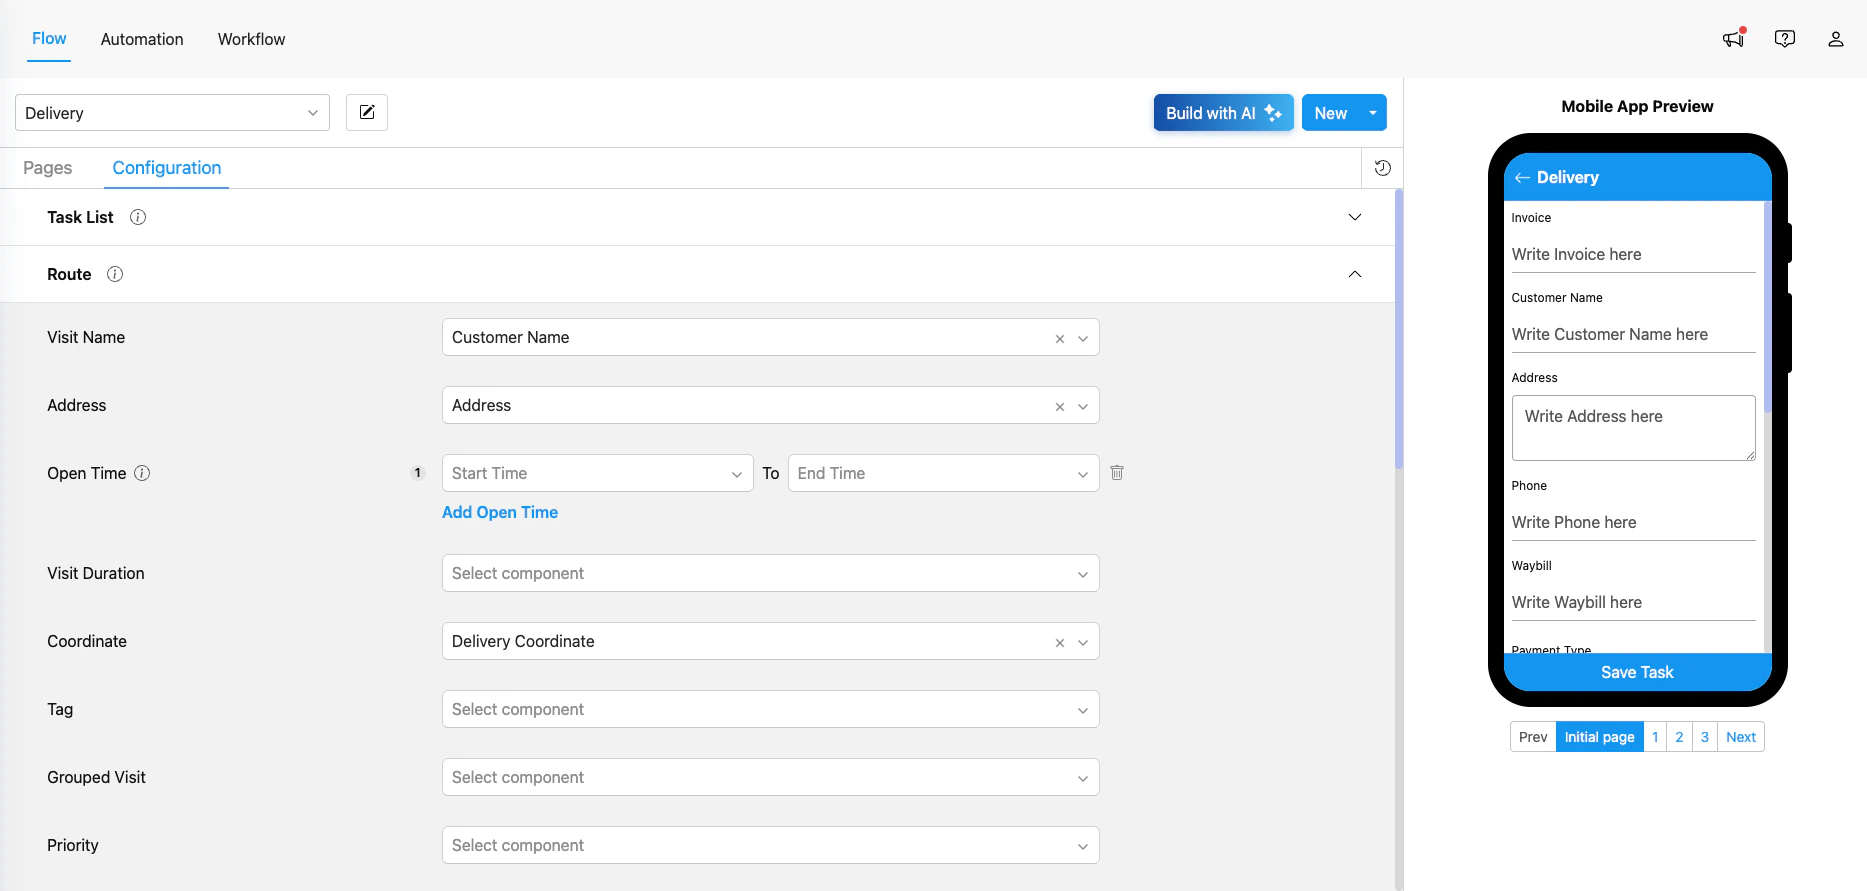Open the Priority component dropdown
Screen dimensions: 1867x891
tap(770, 845)
